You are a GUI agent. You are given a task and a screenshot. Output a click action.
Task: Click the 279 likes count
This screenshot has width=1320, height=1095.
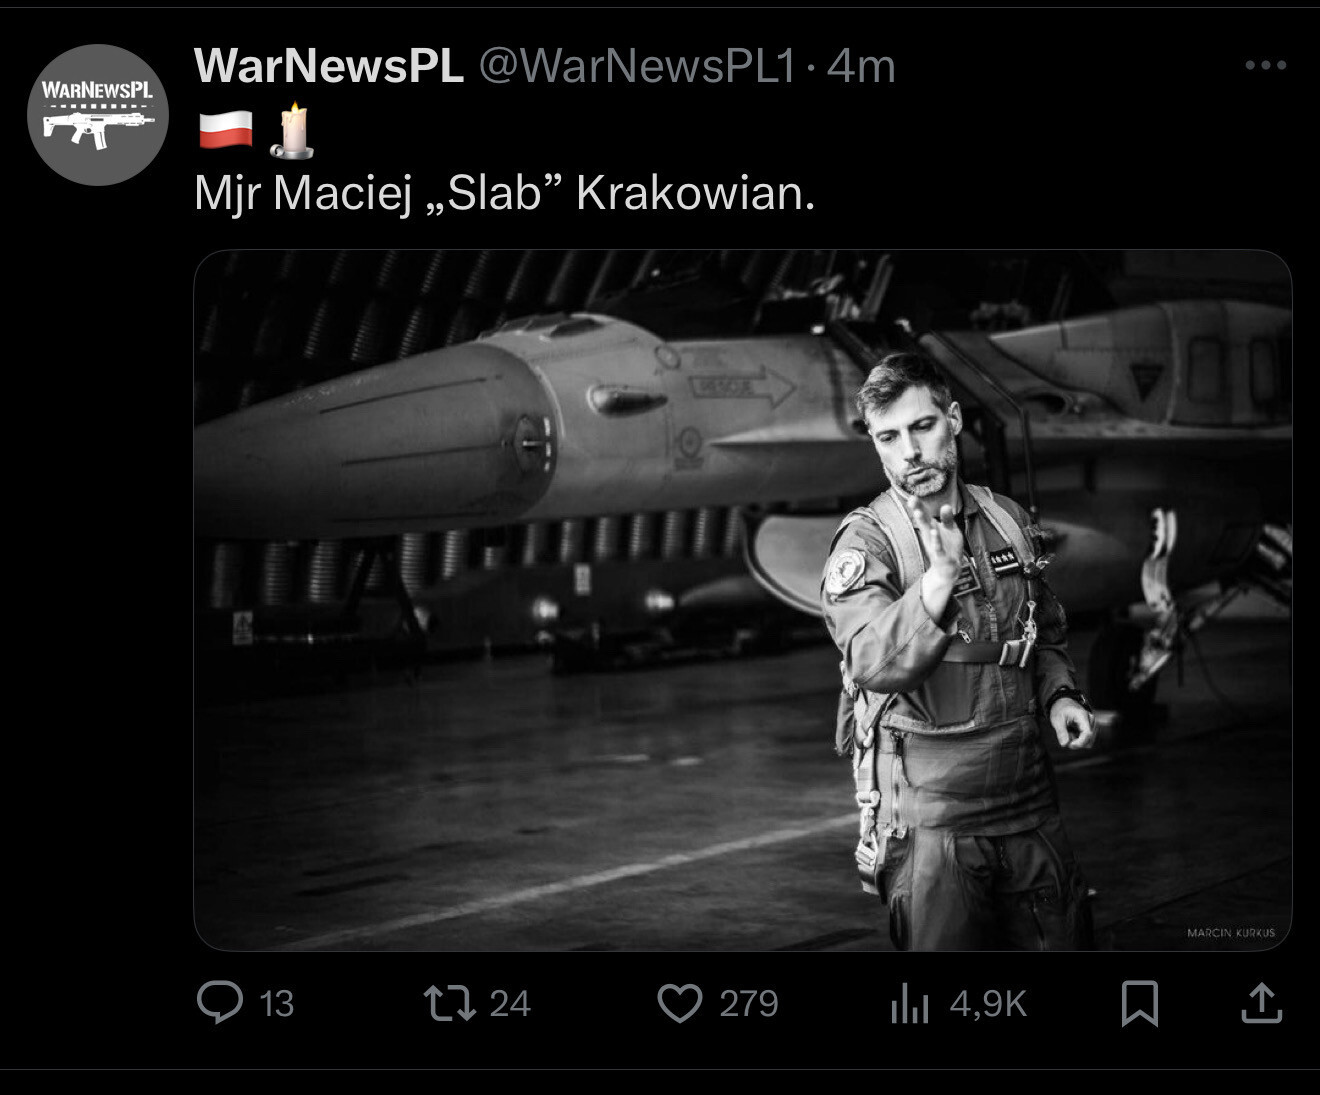(x=748, y=1003)
